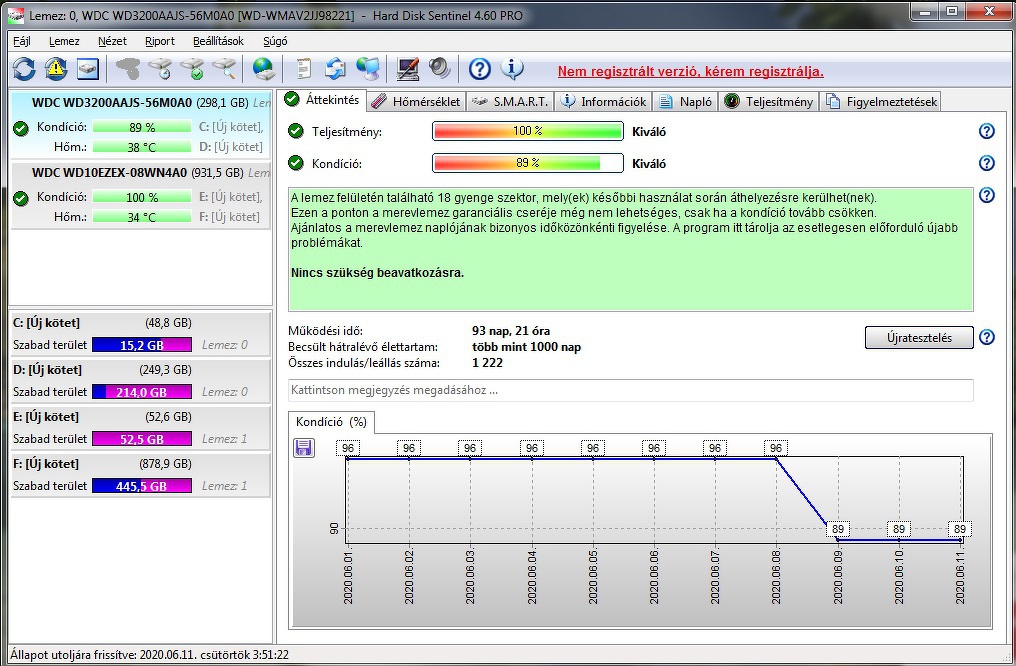Switch to the S.M.A.R.T. tab
Viewport: 1016px width, 666px height.
click(511, 102)
